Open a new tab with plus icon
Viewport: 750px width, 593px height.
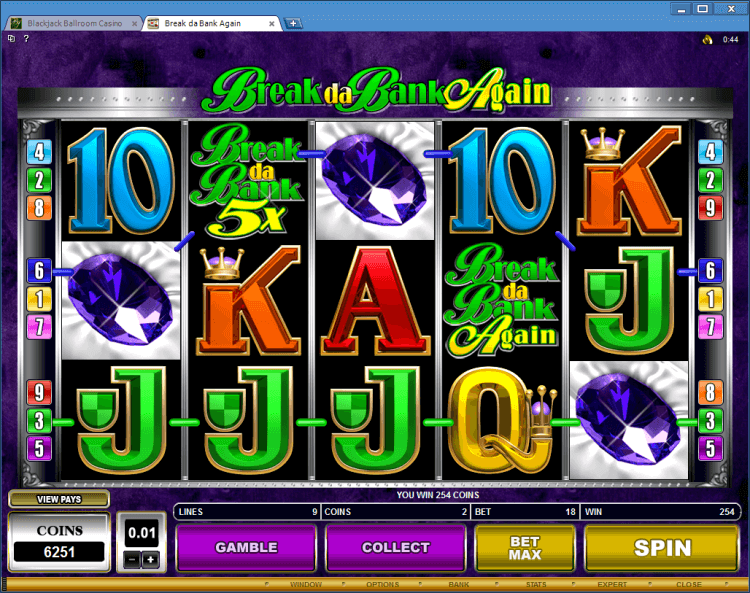[x=293, y=23]
